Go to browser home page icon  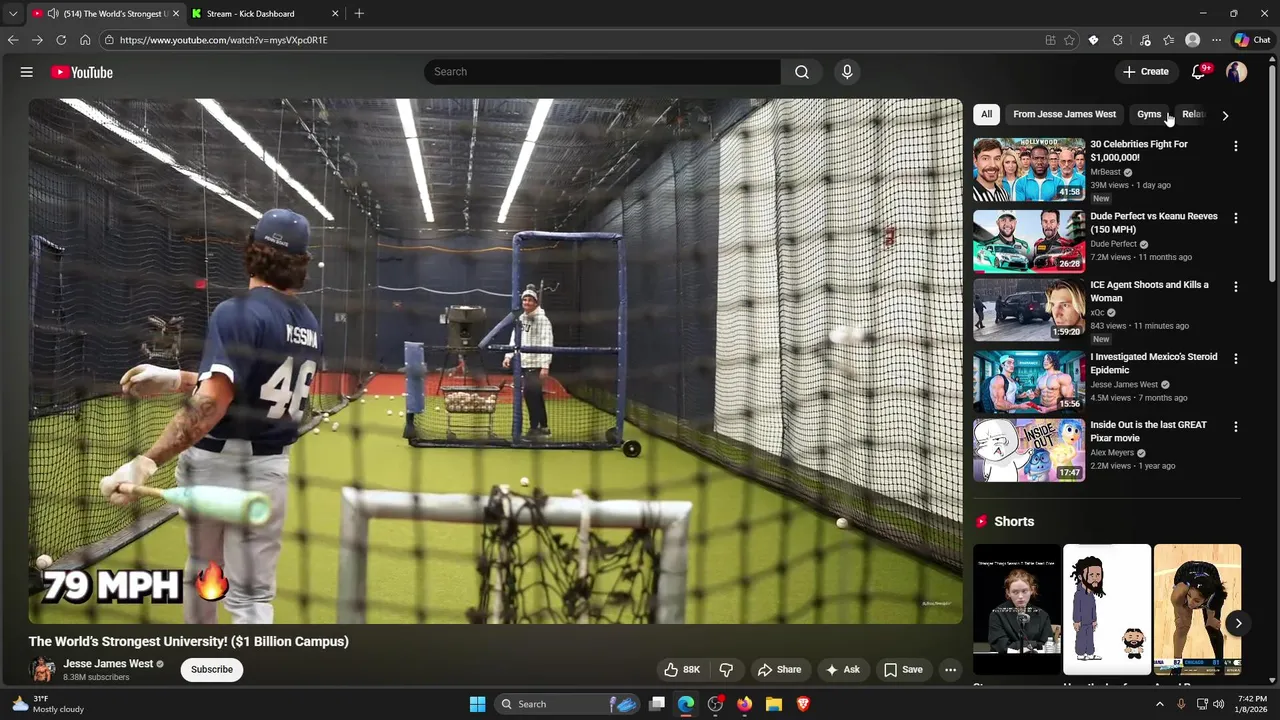coord(85,40)
